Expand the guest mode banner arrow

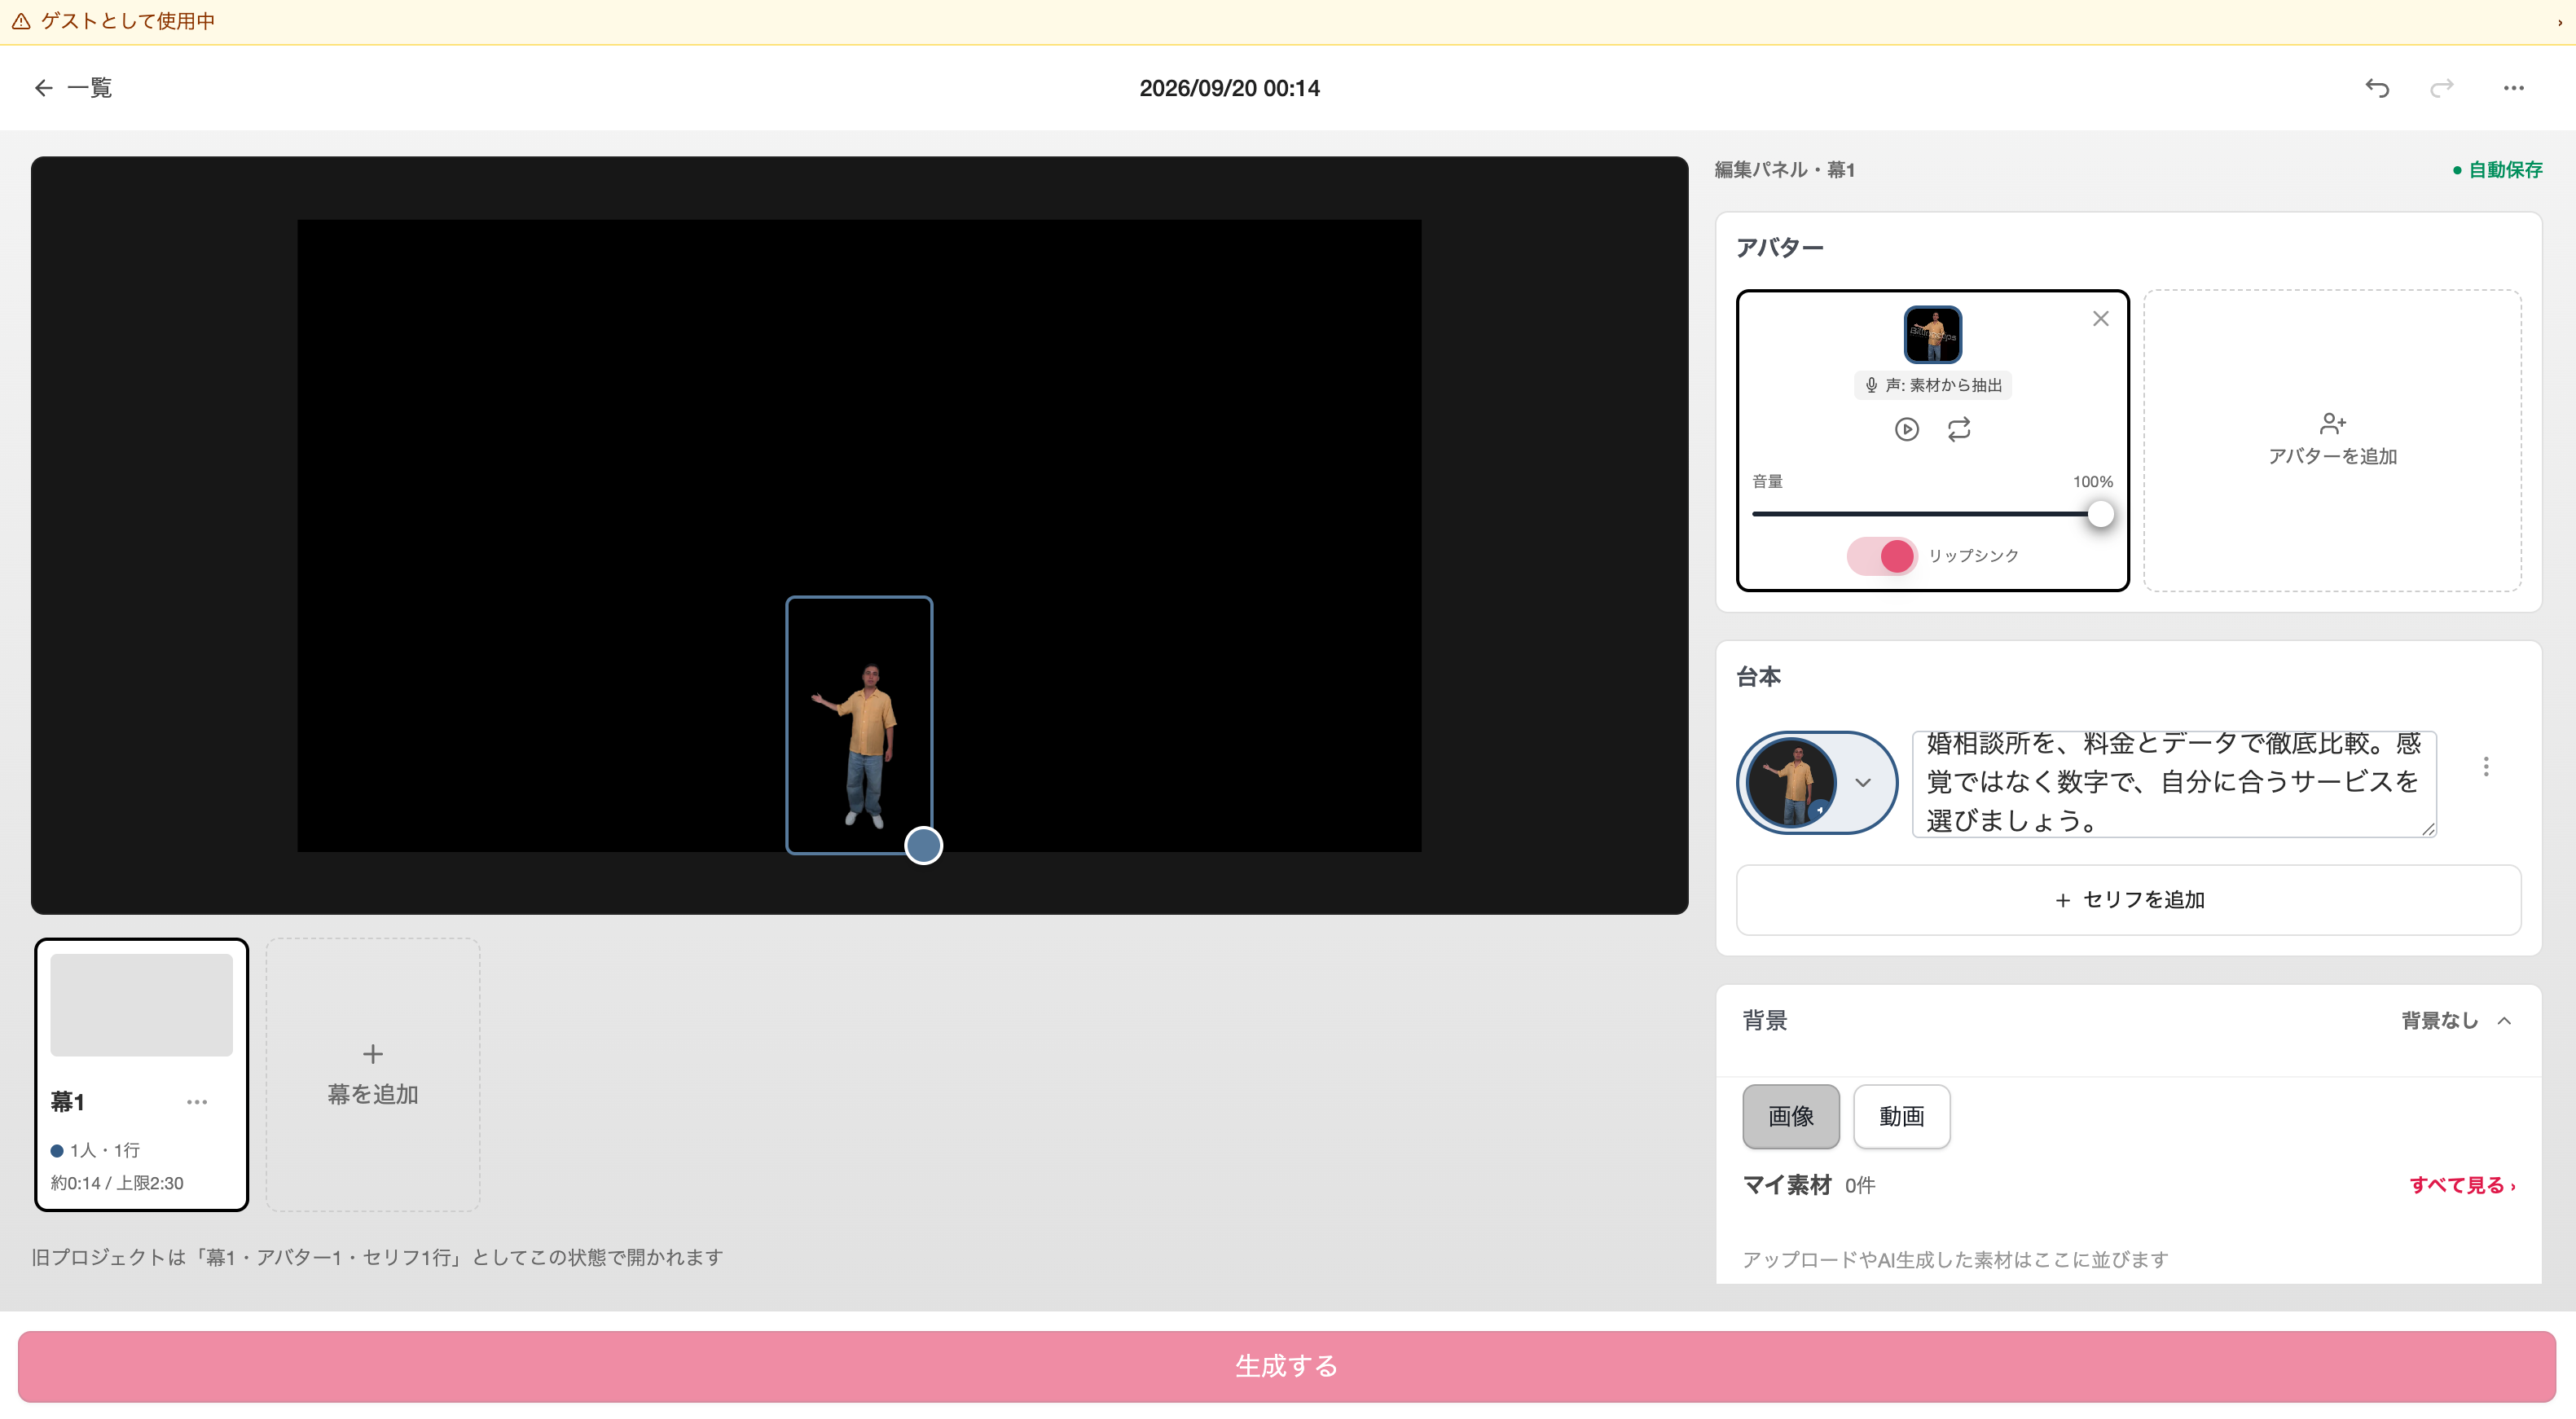2560,22
